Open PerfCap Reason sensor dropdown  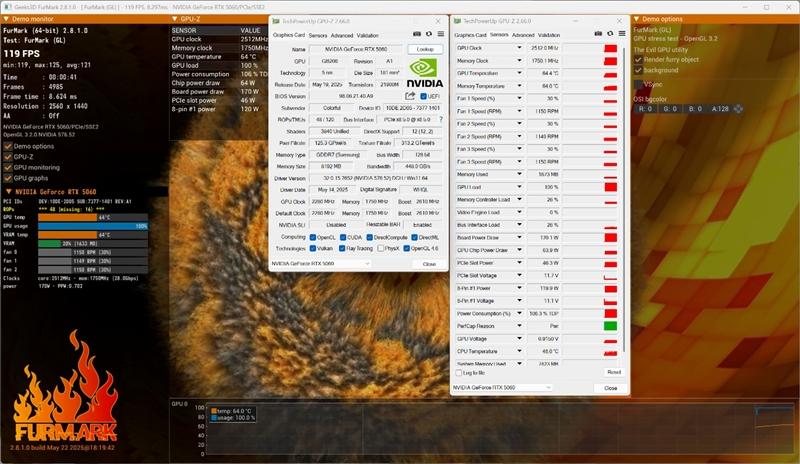pyautogui.click(x=519, y=326)
